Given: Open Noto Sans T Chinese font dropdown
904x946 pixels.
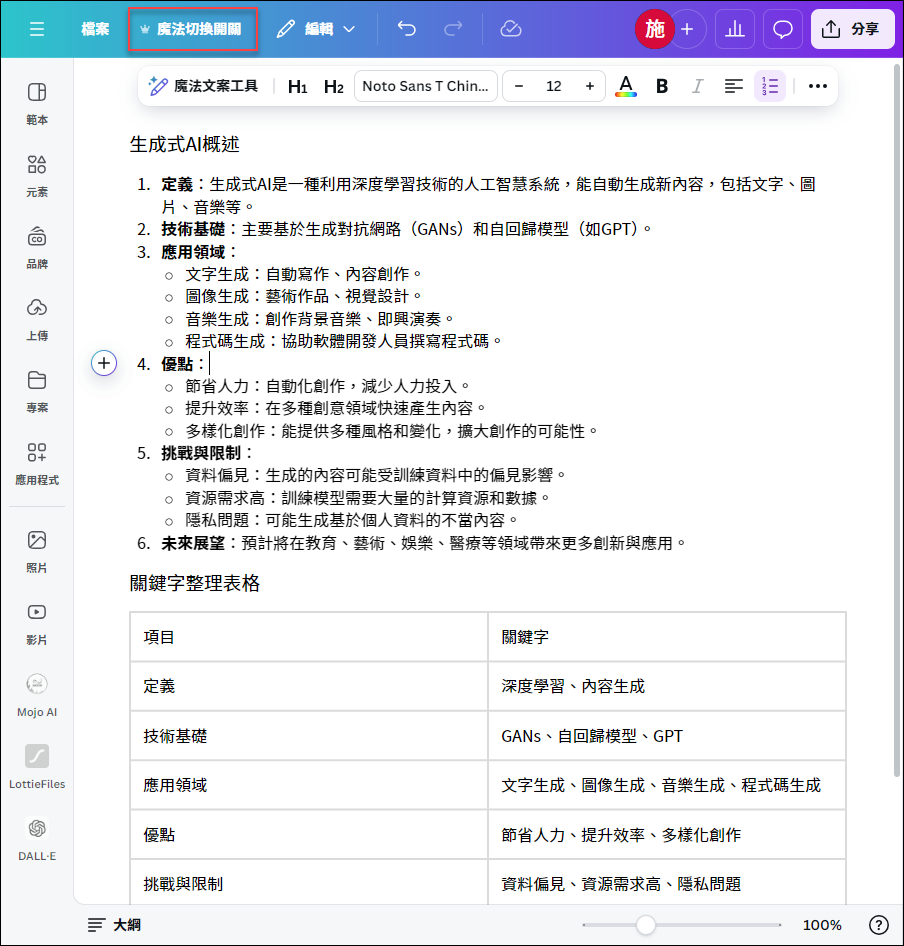Looking at the screenshot, I should (x=425, y=86).
